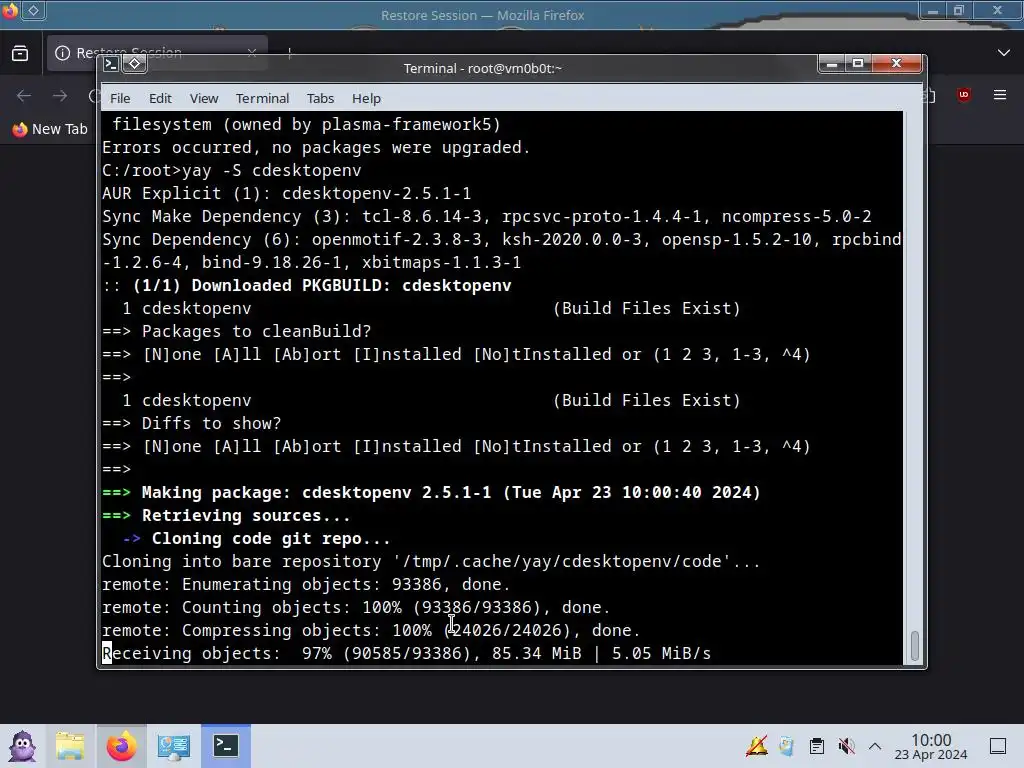Click the Firefox forward arrow
This screenshot has width=1024, height=768.
coord(60,96)
